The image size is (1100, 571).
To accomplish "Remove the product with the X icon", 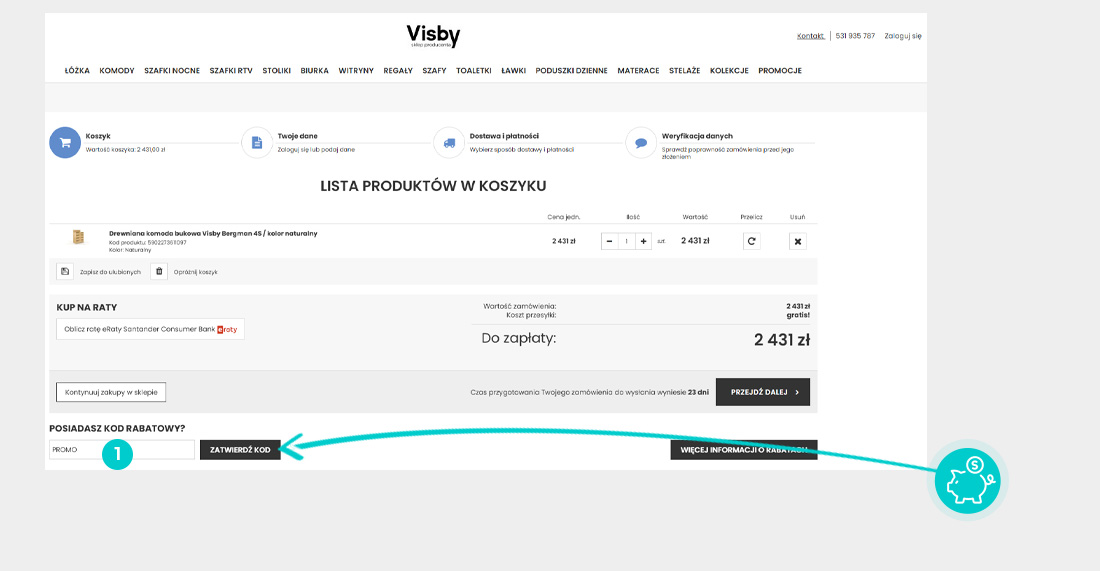I will coord(798,241).
